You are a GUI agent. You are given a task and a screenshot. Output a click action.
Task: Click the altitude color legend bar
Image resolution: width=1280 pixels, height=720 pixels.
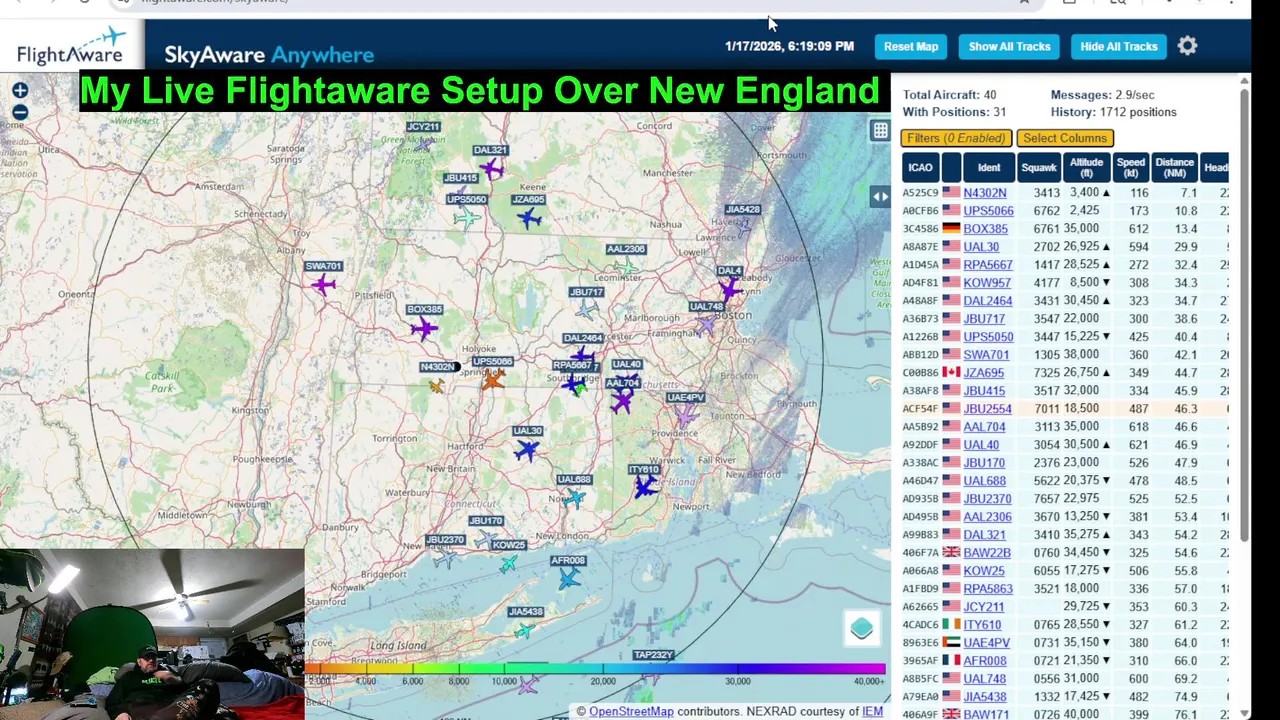pos(595,669)
